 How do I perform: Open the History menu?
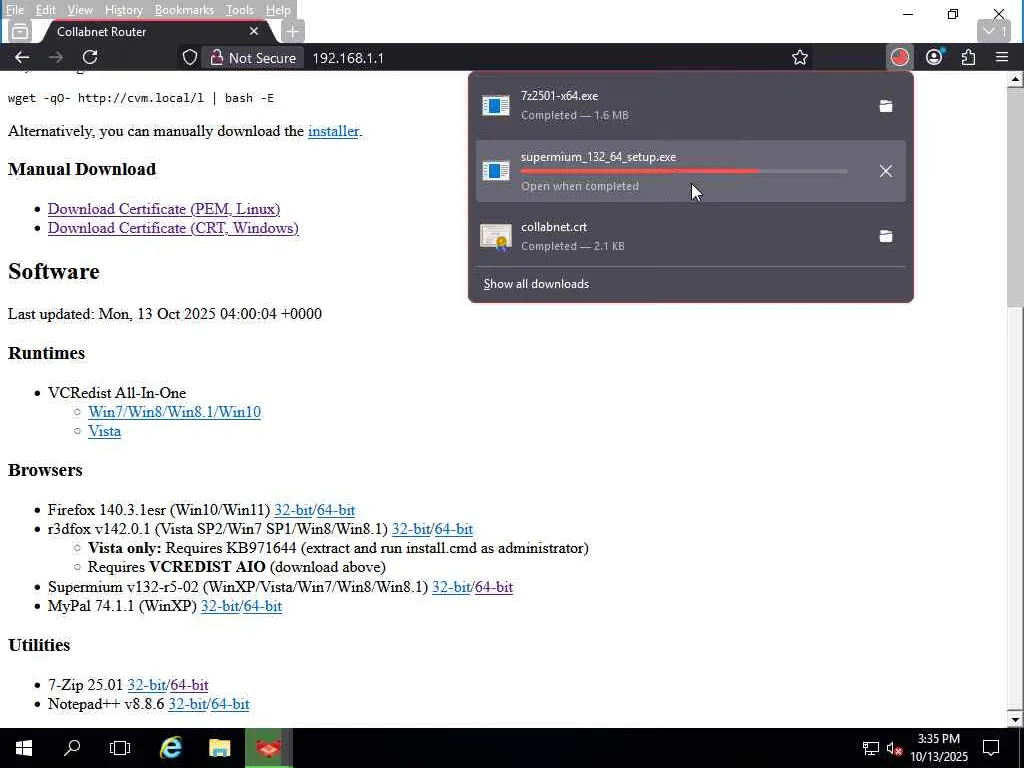pos(123,10)
